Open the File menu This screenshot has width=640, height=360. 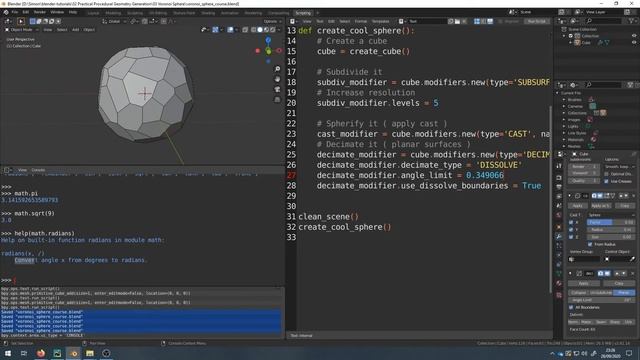(x=15, y=12)
